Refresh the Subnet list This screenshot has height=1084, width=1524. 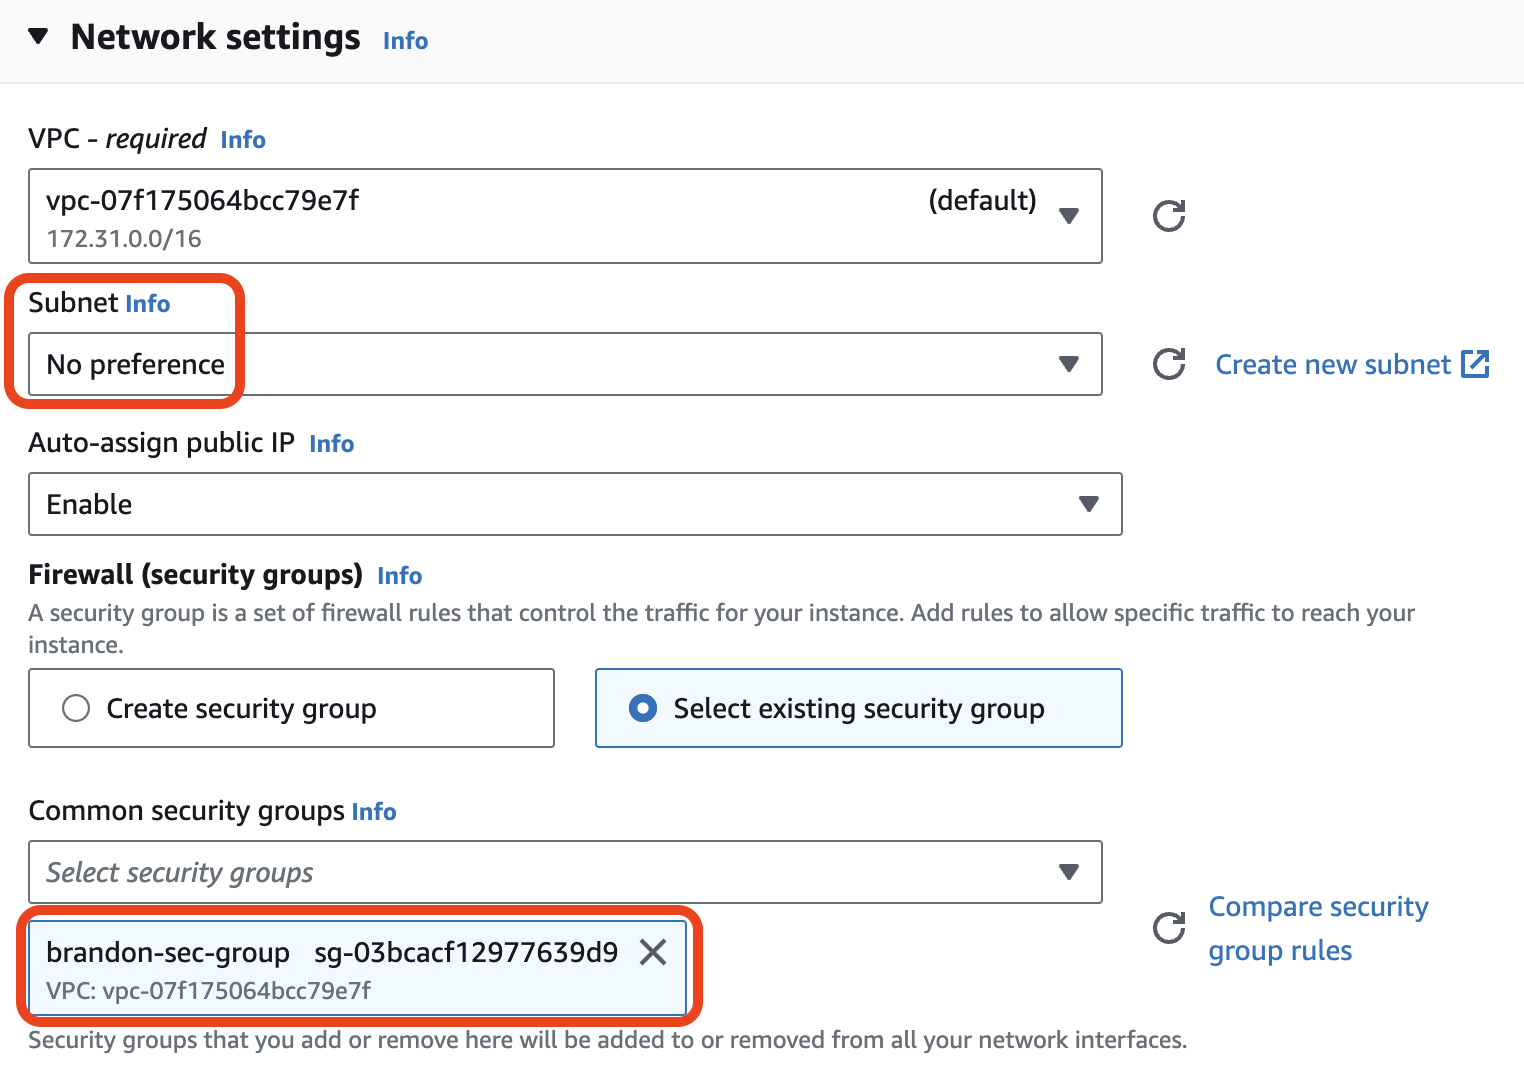point(1169,364)
